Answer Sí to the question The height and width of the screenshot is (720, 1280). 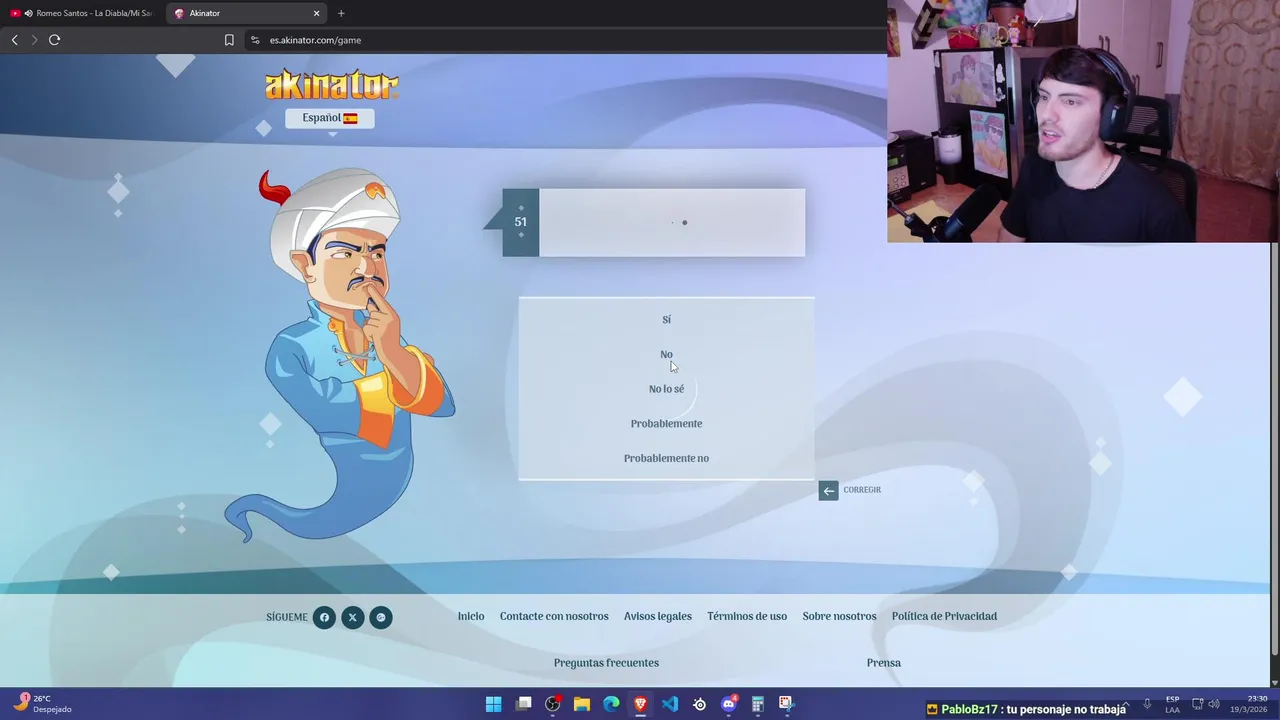(x=666, y=320)
